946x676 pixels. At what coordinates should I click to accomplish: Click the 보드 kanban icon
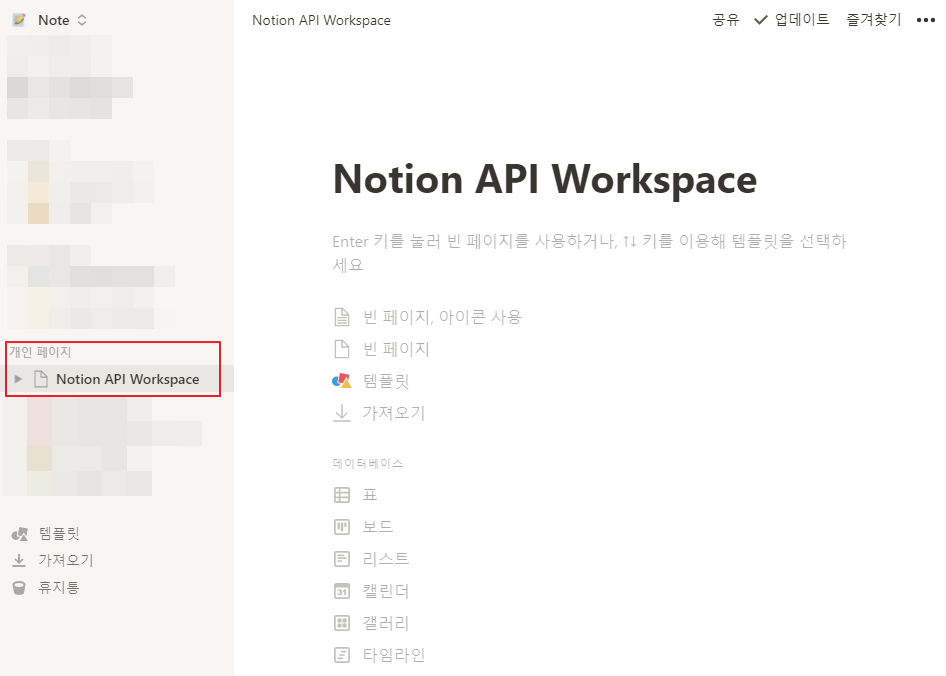click(x=342, y=527)
